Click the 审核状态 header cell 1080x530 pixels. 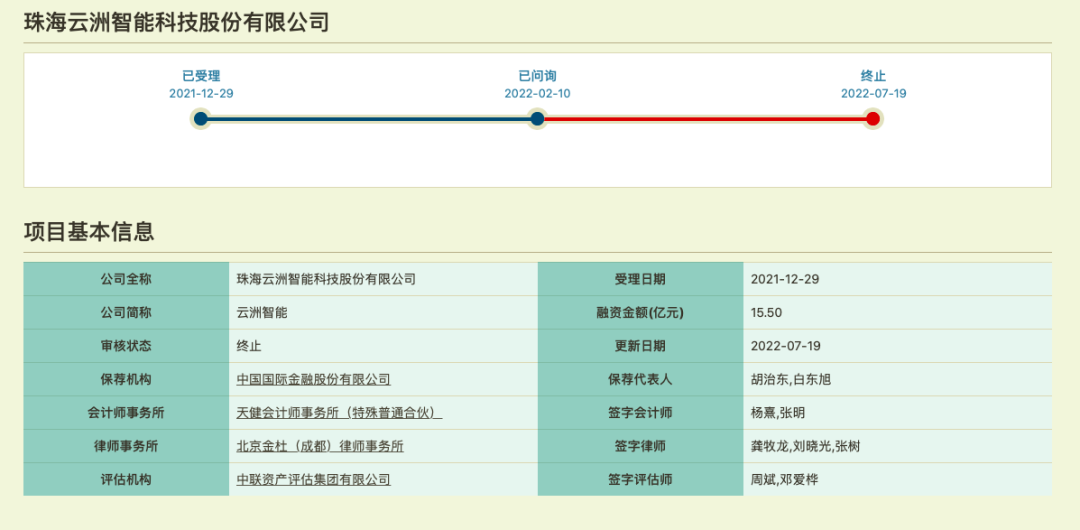126,346
